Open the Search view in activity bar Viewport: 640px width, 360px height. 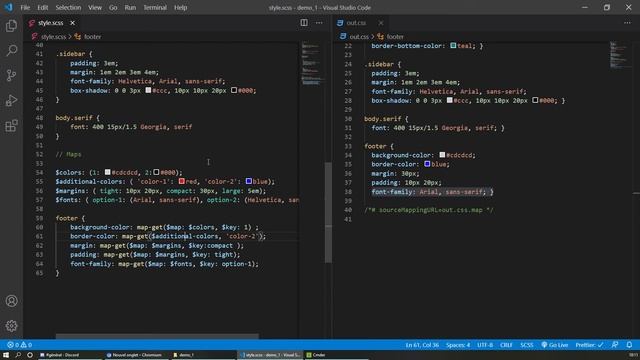coord(11,51)
